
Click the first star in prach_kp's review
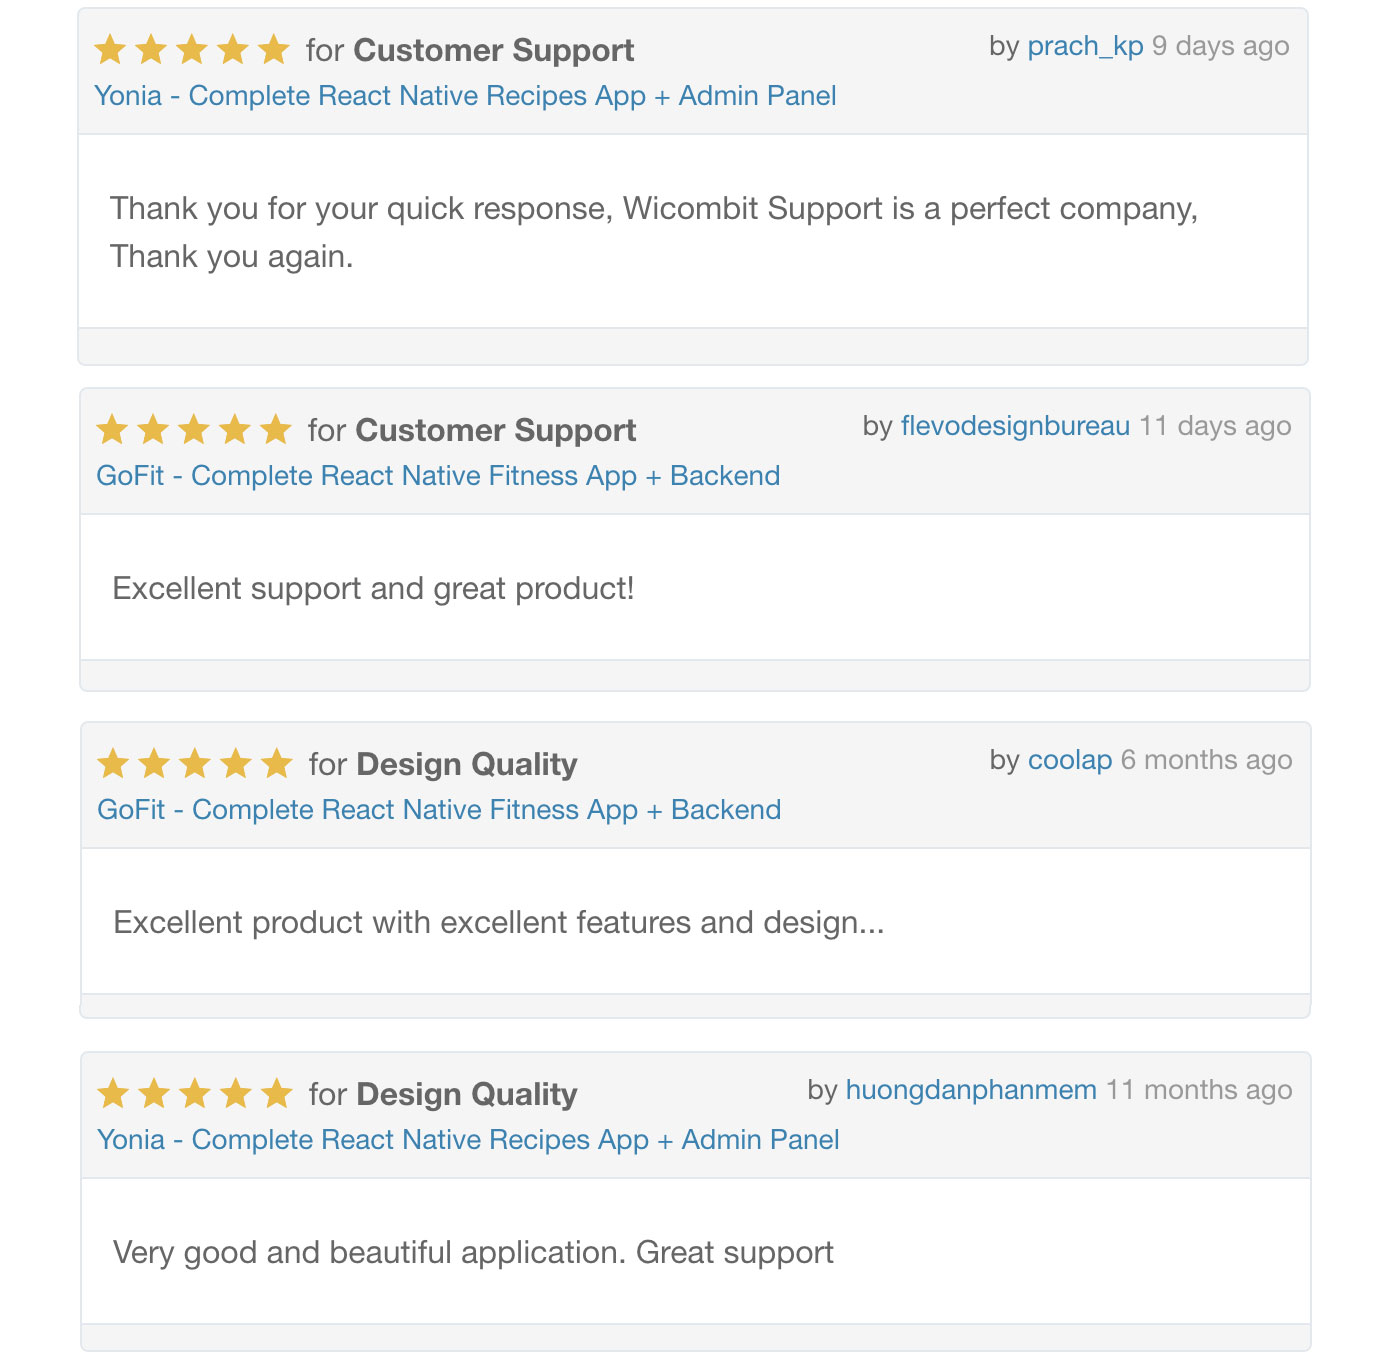click(x=110, y=49)
